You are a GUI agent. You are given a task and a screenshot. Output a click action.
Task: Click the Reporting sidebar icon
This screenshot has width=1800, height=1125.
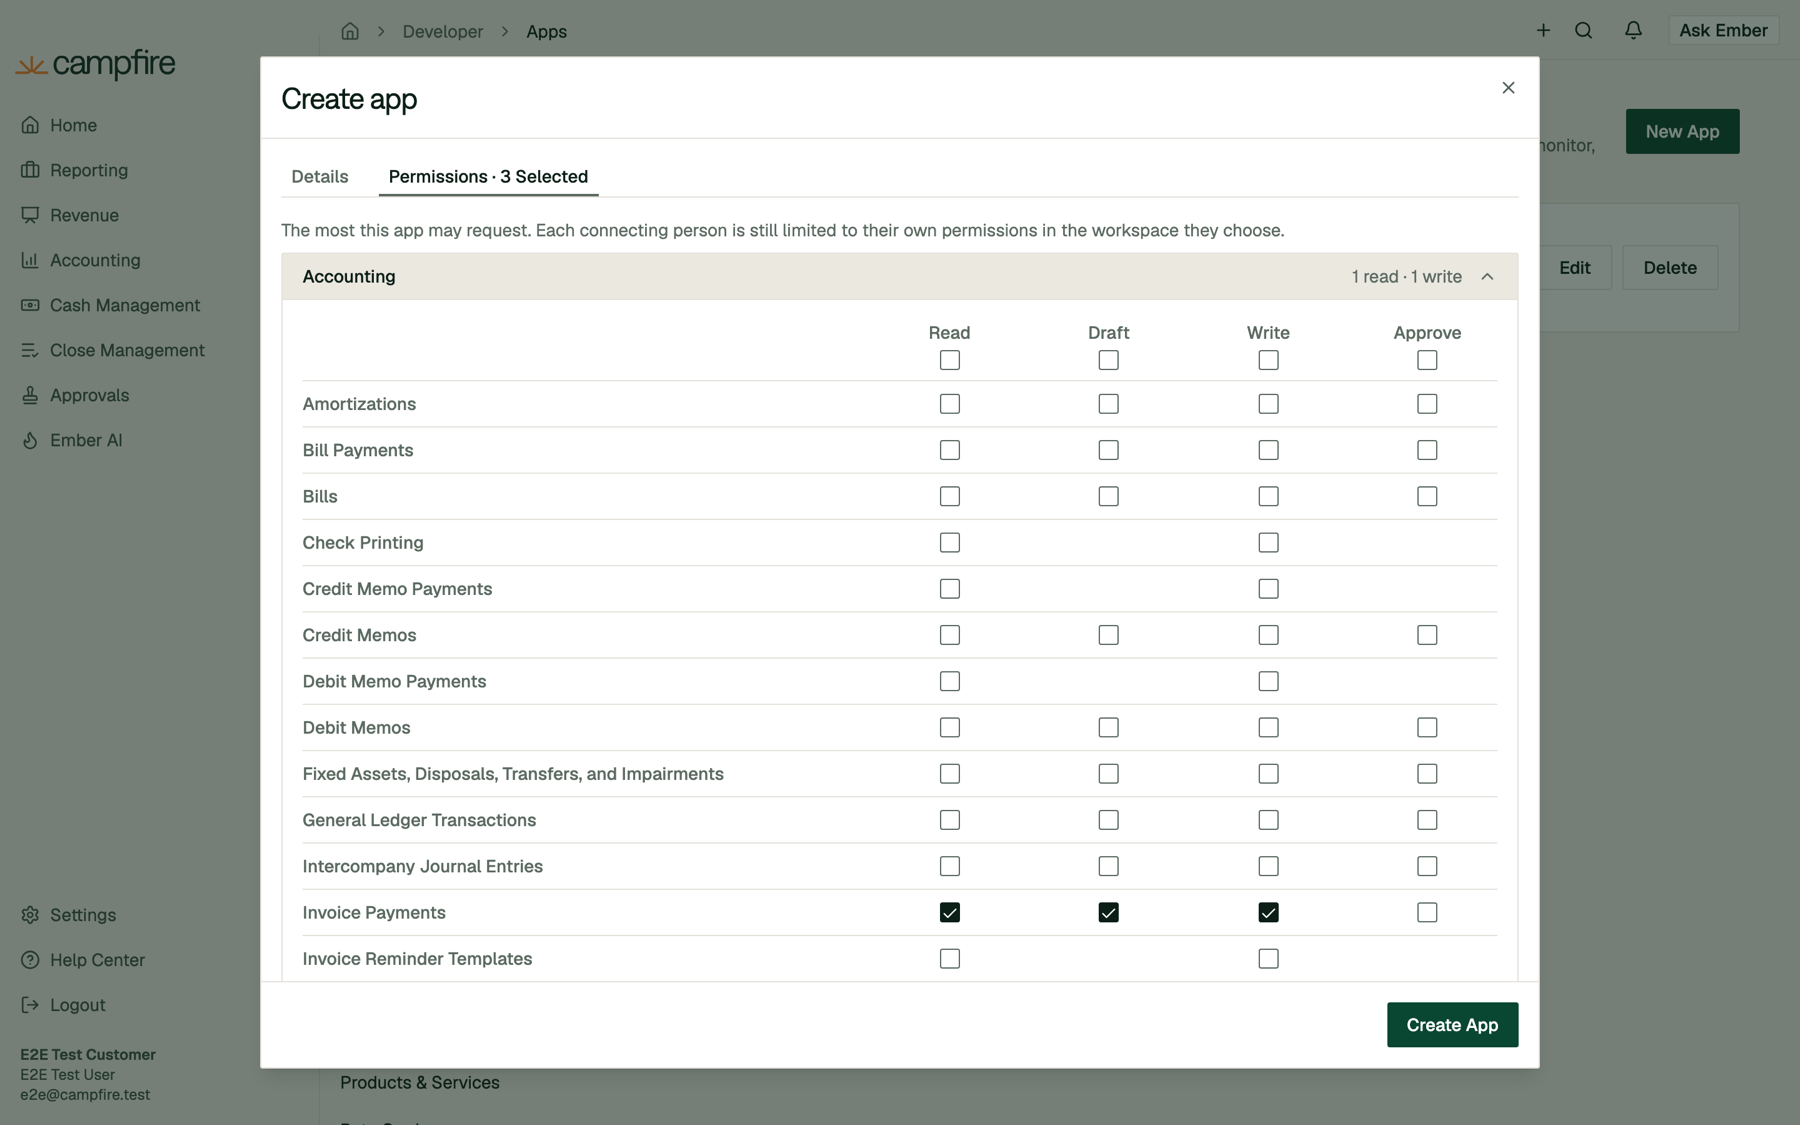click(30, 170)
